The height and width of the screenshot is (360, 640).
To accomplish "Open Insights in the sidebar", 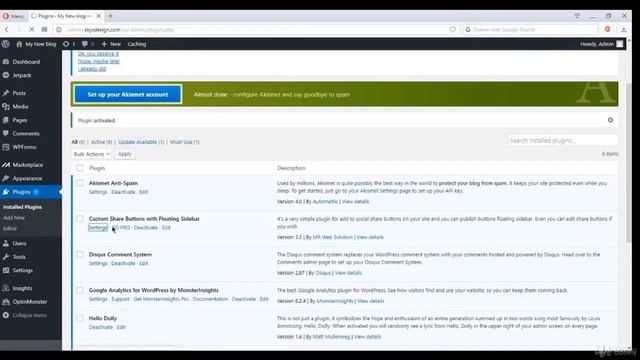I will (22, 288).
